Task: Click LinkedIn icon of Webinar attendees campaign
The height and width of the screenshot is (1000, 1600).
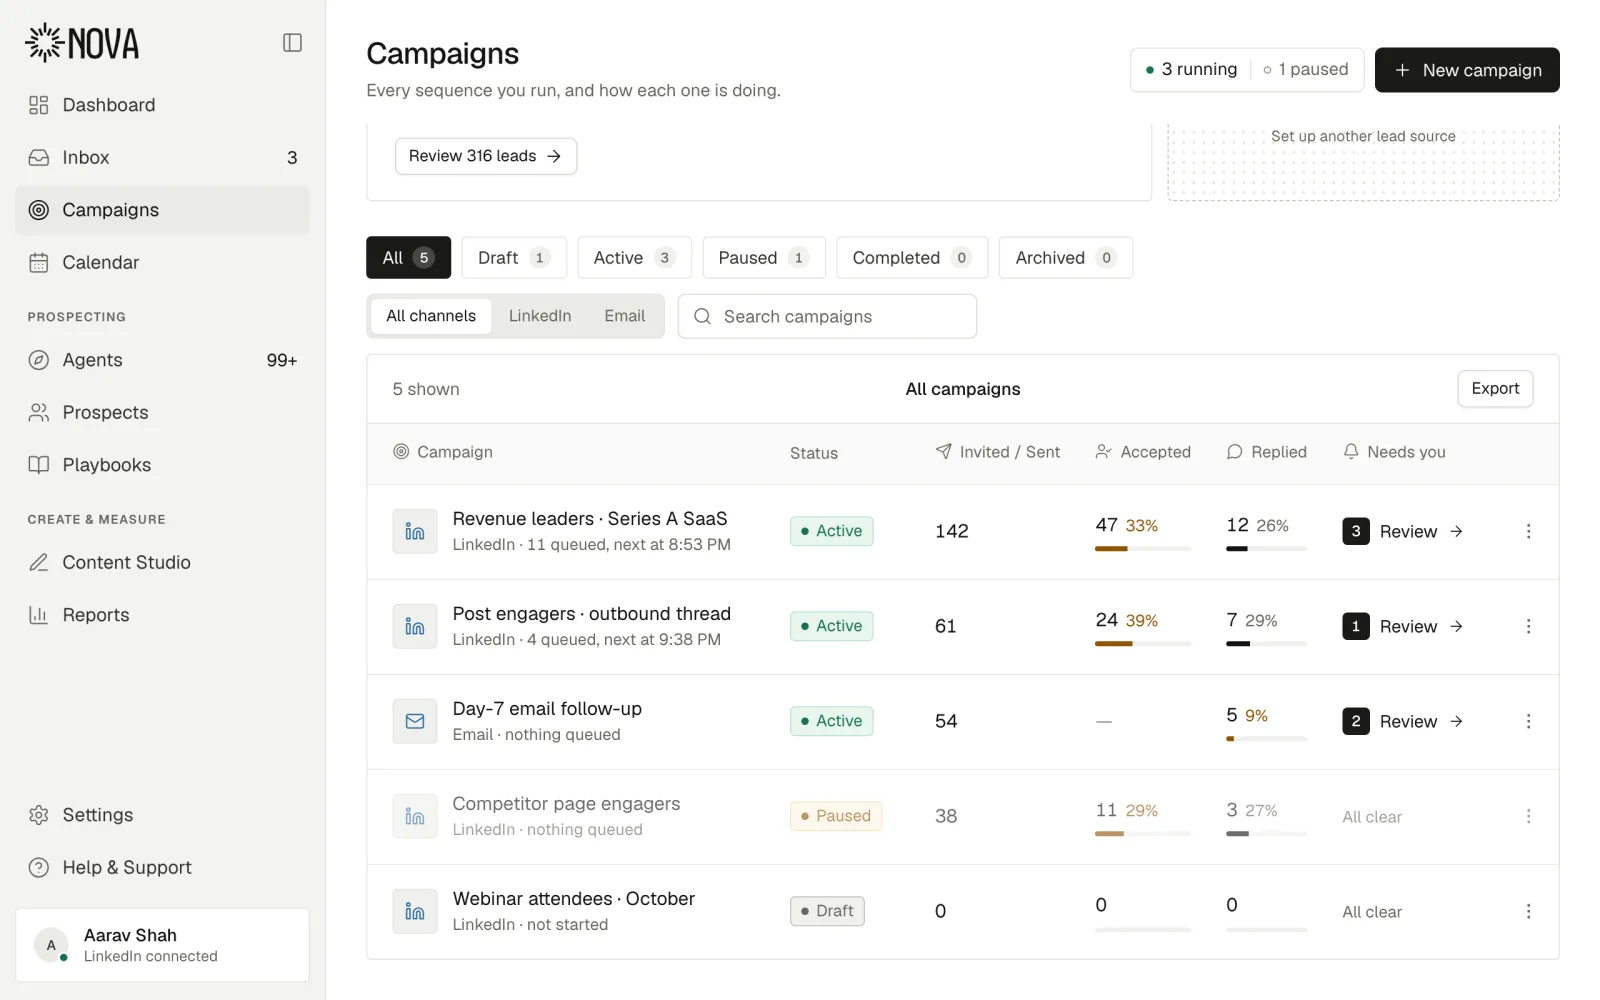Action: pyautogui.click(x=415, y=911)
